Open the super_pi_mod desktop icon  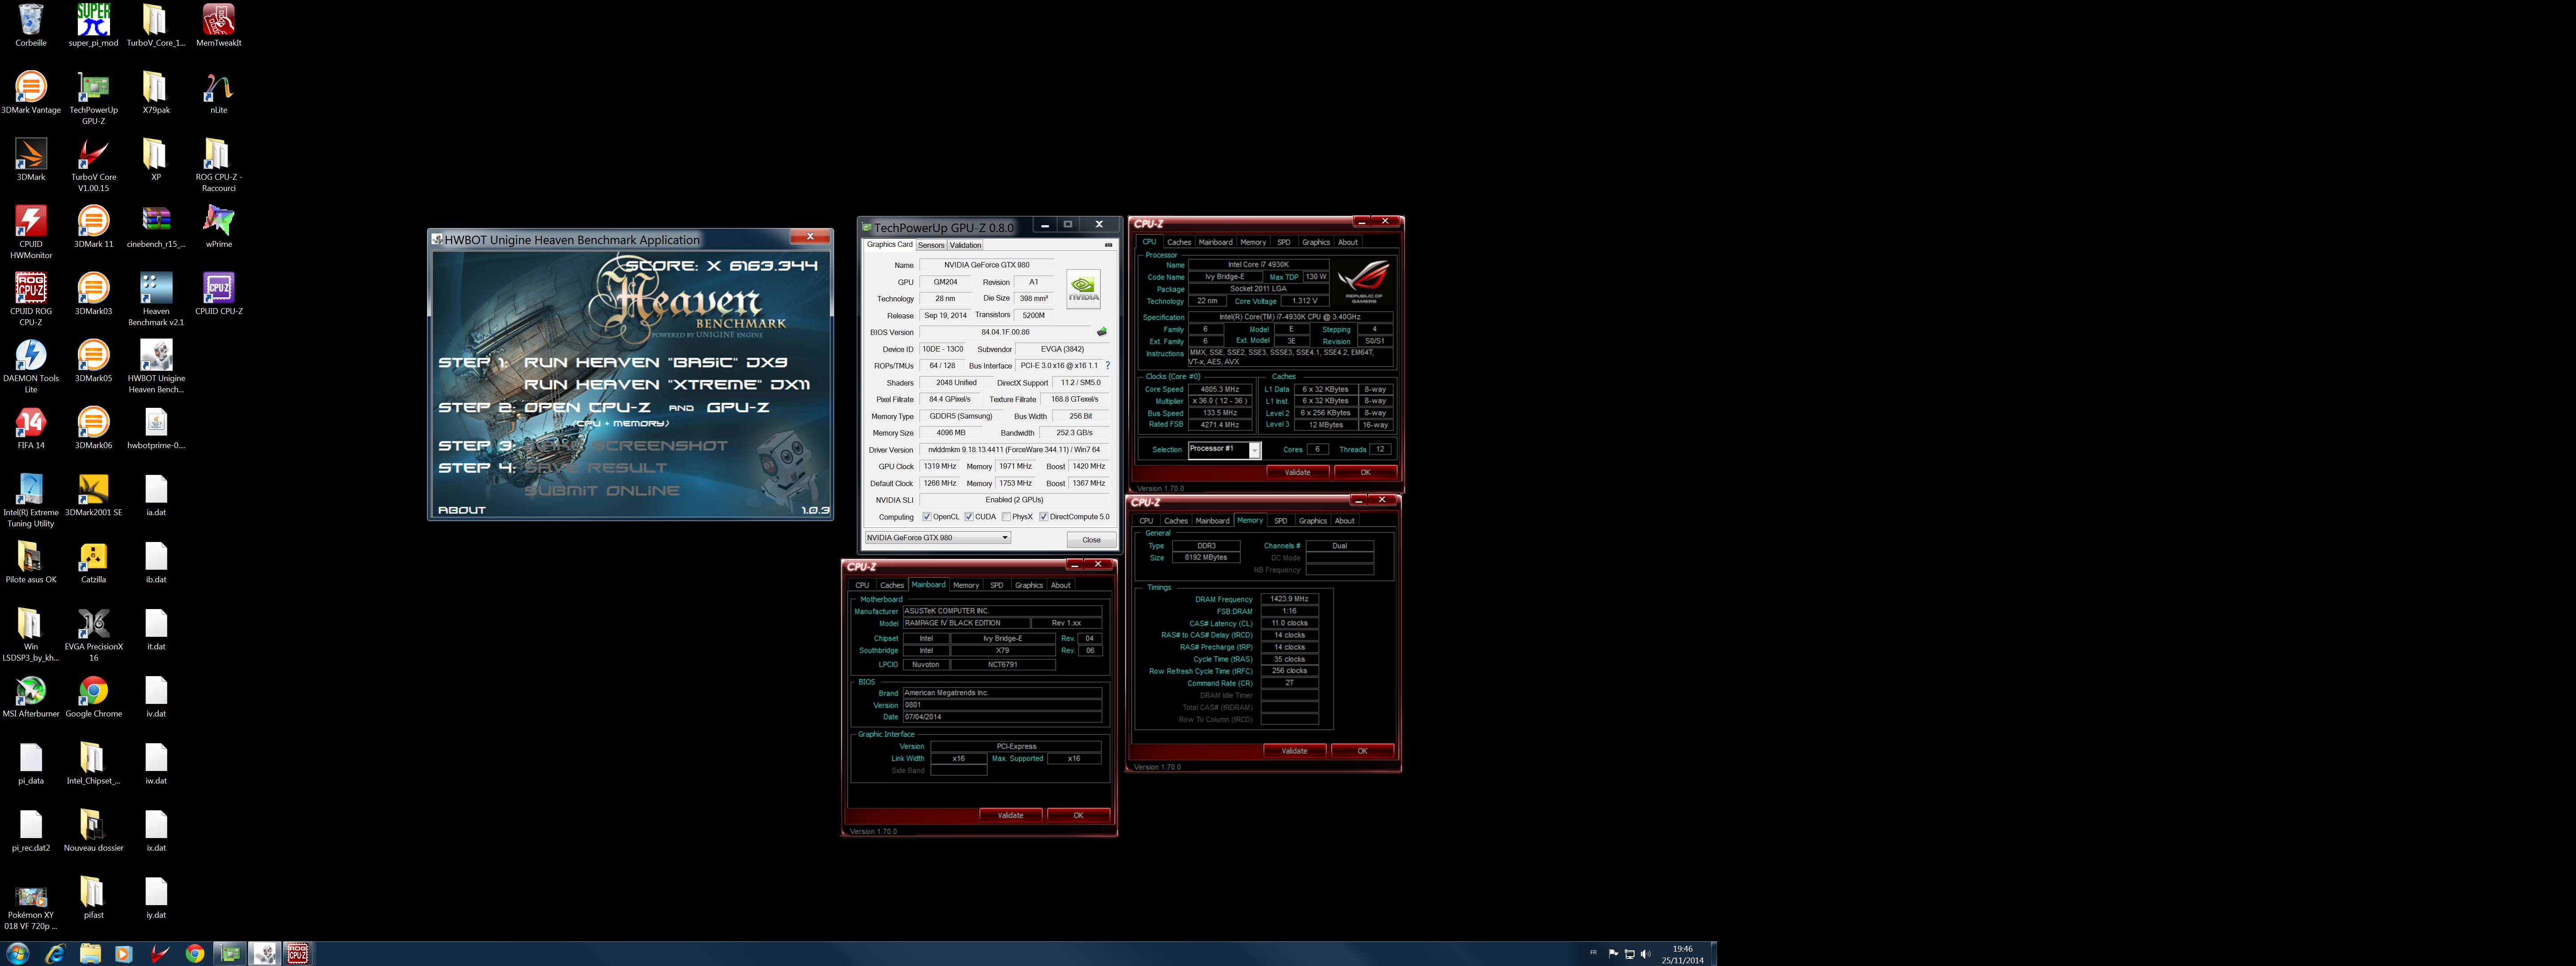[93, 25]
